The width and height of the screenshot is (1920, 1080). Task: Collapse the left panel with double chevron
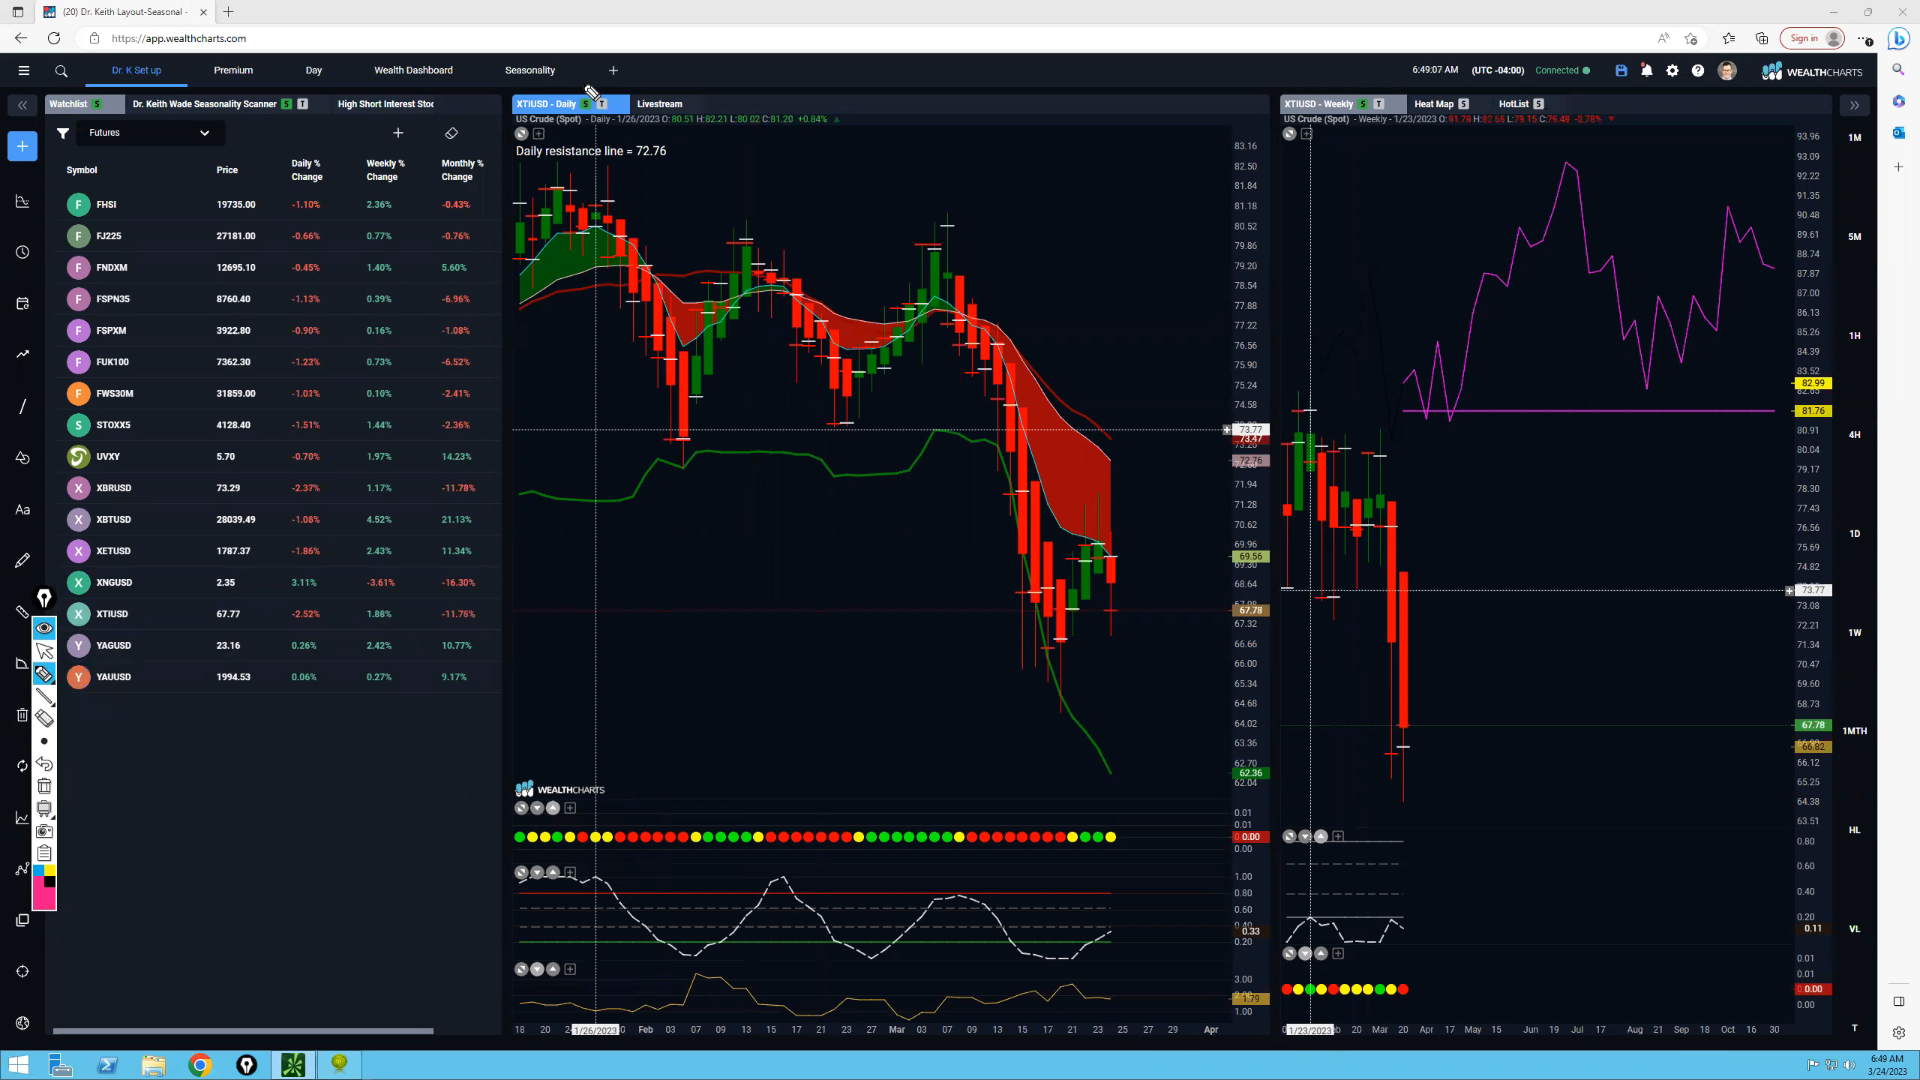(x=22, y=104)
